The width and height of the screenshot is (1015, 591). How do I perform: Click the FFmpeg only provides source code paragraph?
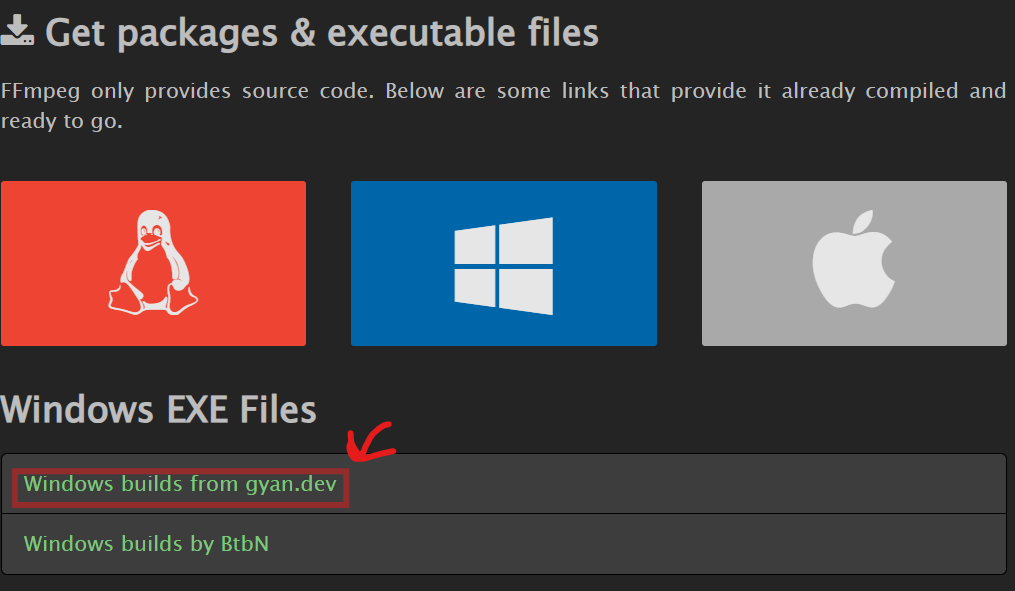point(504,106)
